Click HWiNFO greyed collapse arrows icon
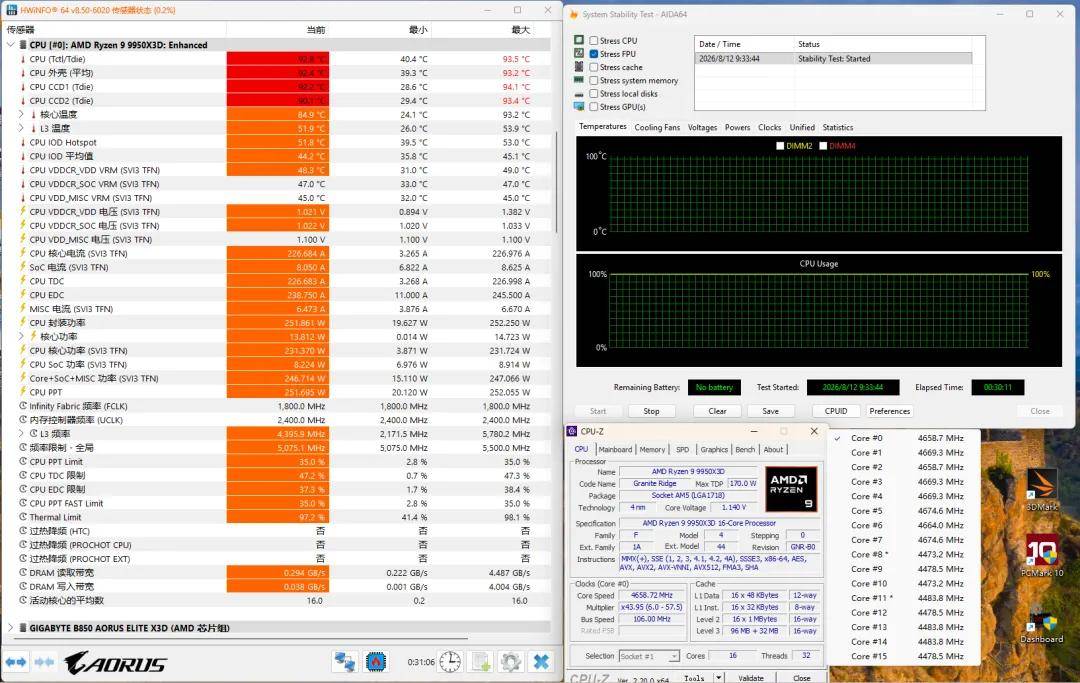Viewport: 1080px width, 683px height. 44,662
